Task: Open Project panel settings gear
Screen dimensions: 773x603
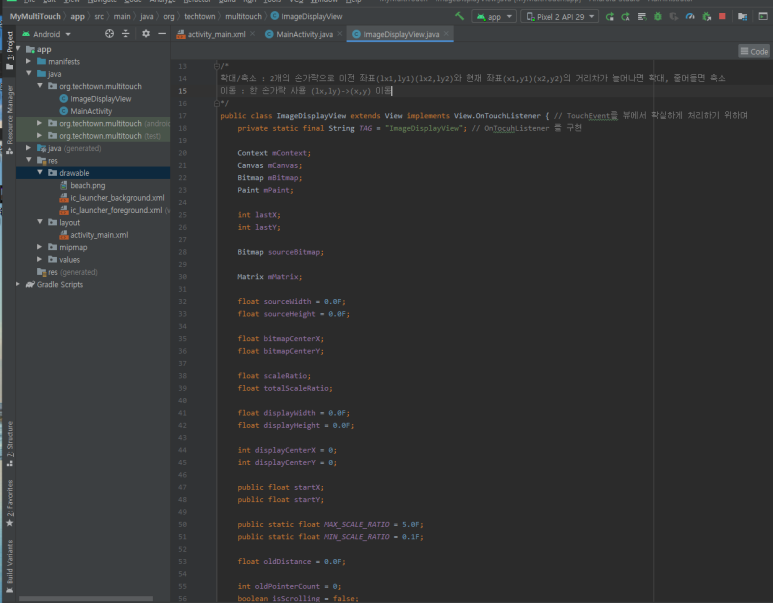Action: (146, 34)
